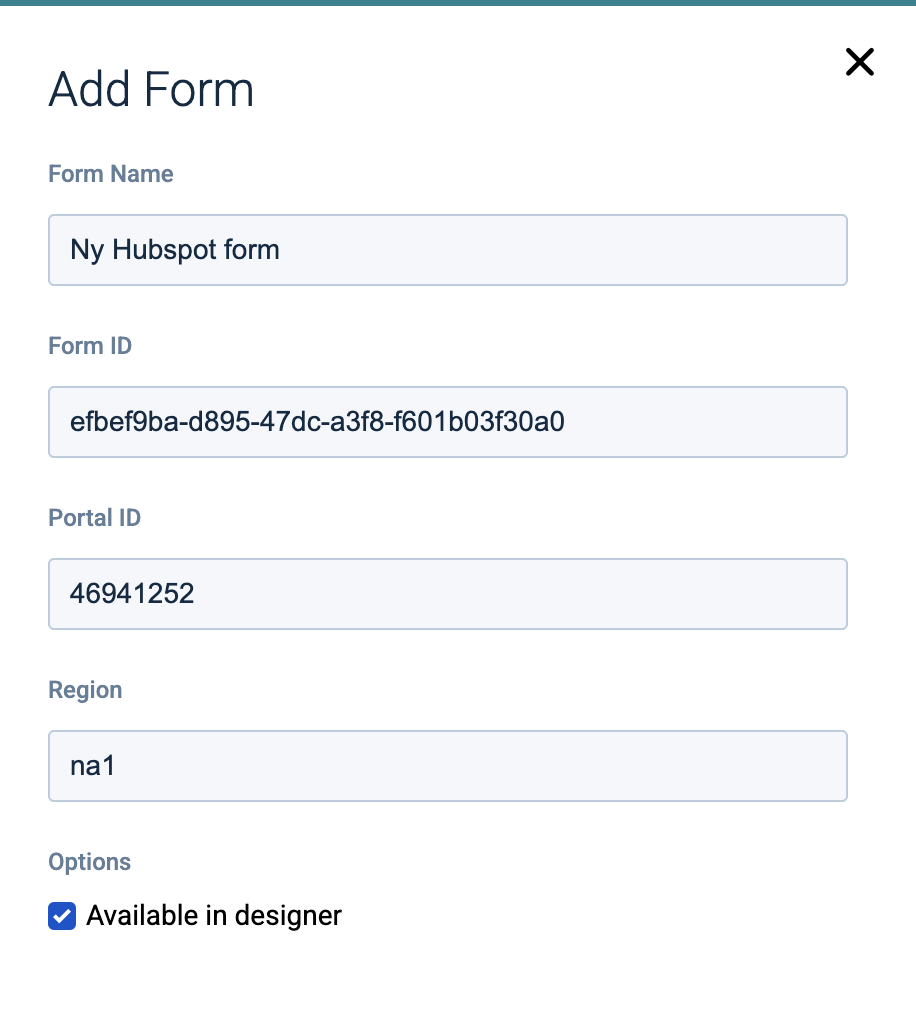Click the "Available in designer" label text
The width and height of the screenshot is (916, 1030).
214,915
